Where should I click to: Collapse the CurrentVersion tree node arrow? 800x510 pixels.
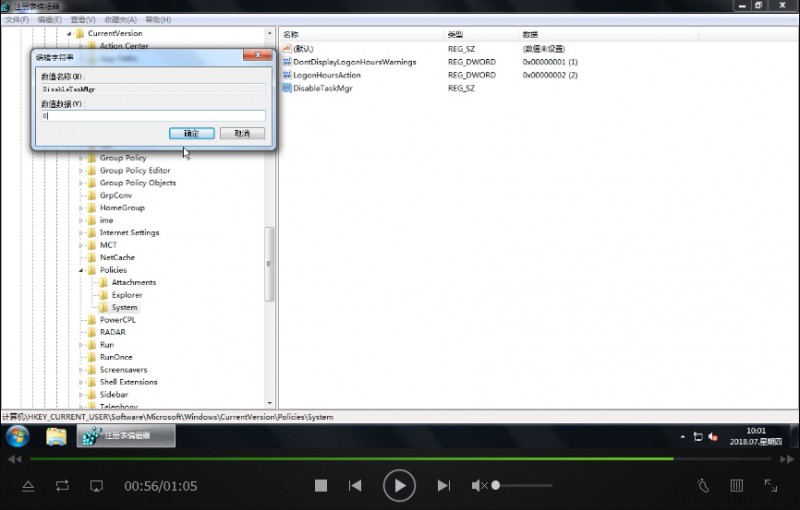(69, 34)
